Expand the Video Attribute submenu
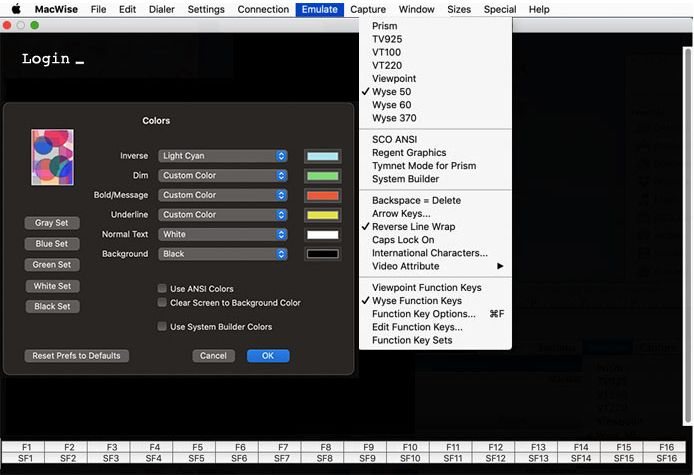694x475 pixels. (x=436, y=266)
